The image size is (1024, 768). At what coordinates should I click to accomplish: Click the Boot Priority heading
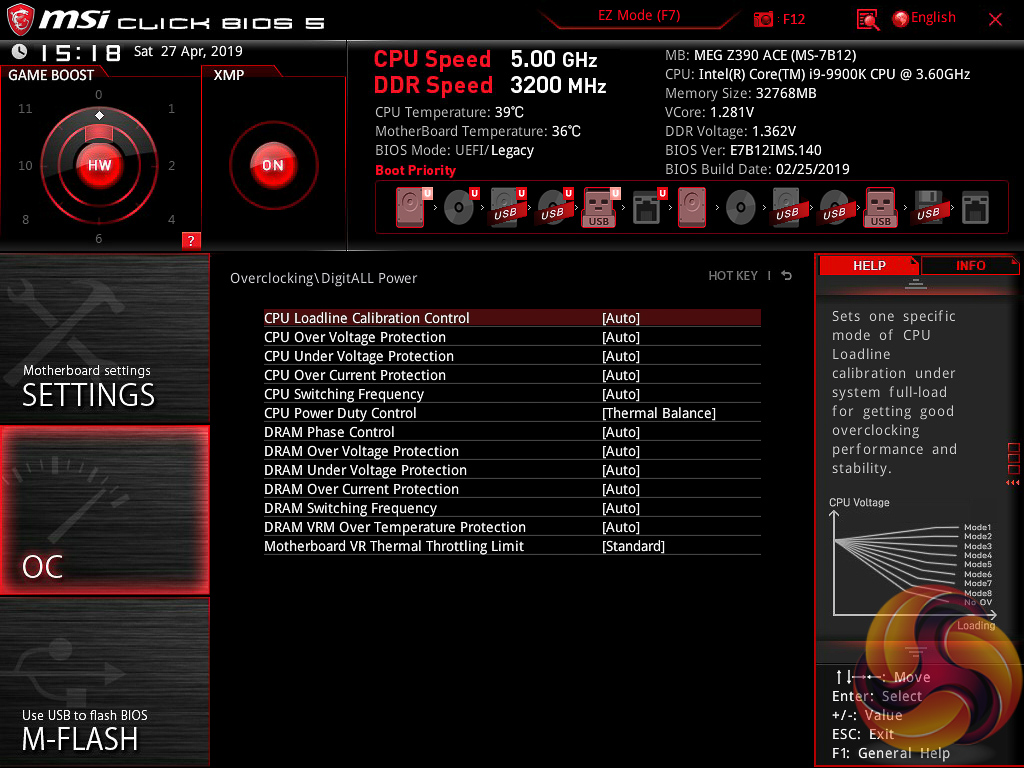click(x=415, y=170)
